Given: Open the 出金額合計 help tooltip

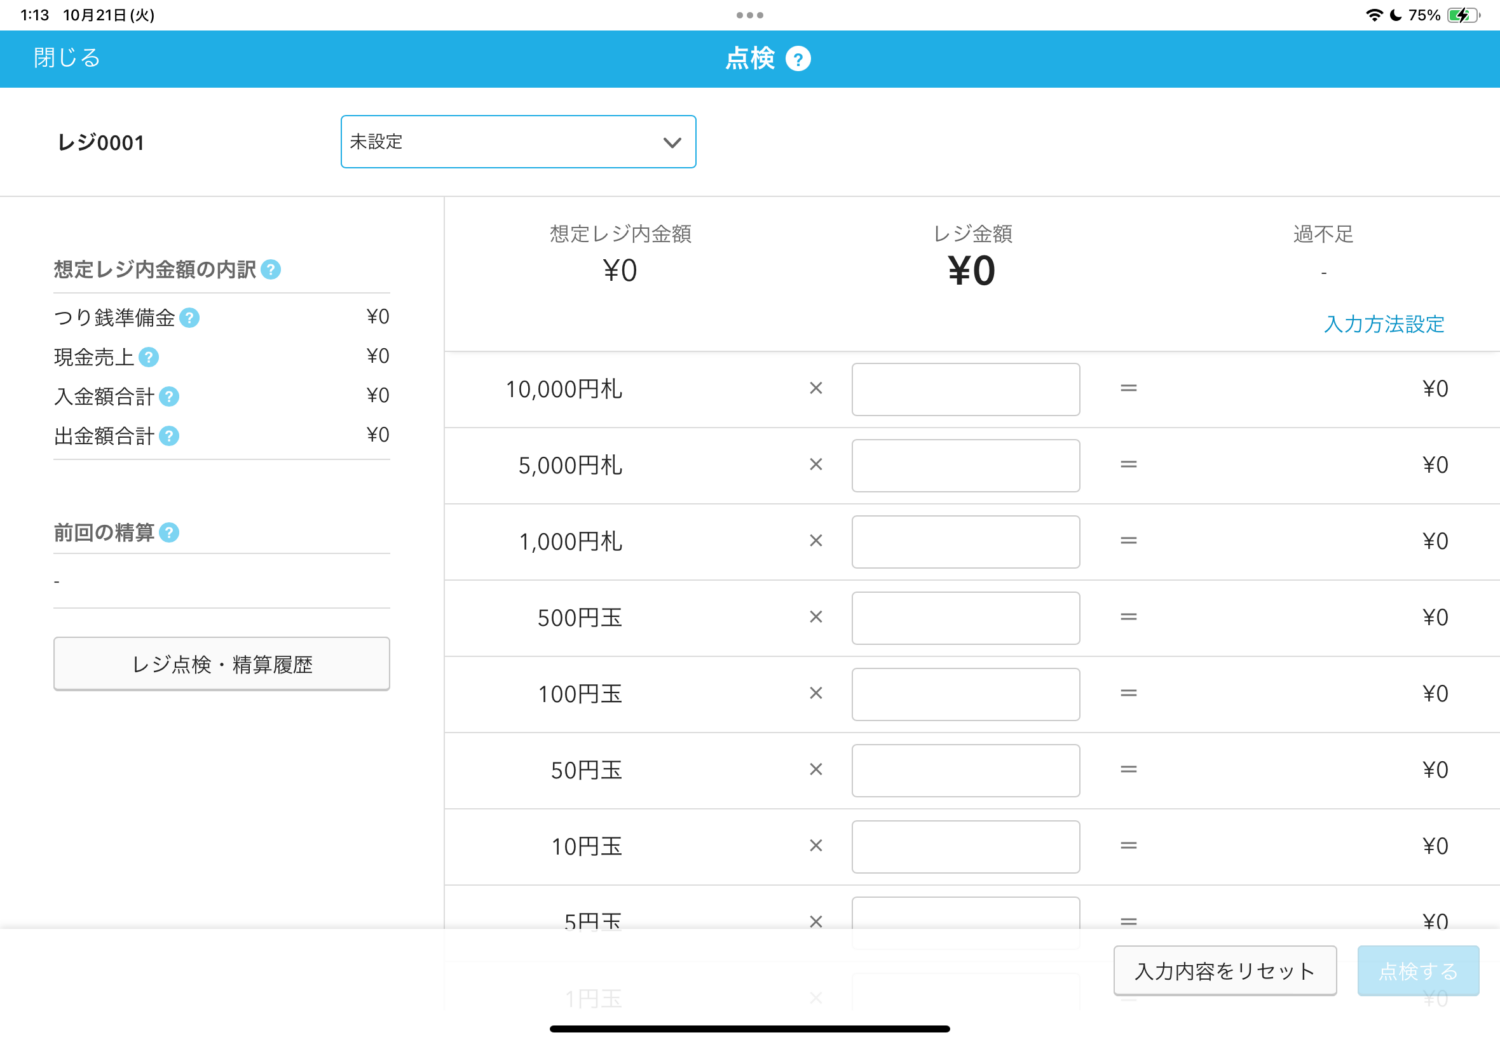Looking at the screenshot, I should click(x=169, y=436).
